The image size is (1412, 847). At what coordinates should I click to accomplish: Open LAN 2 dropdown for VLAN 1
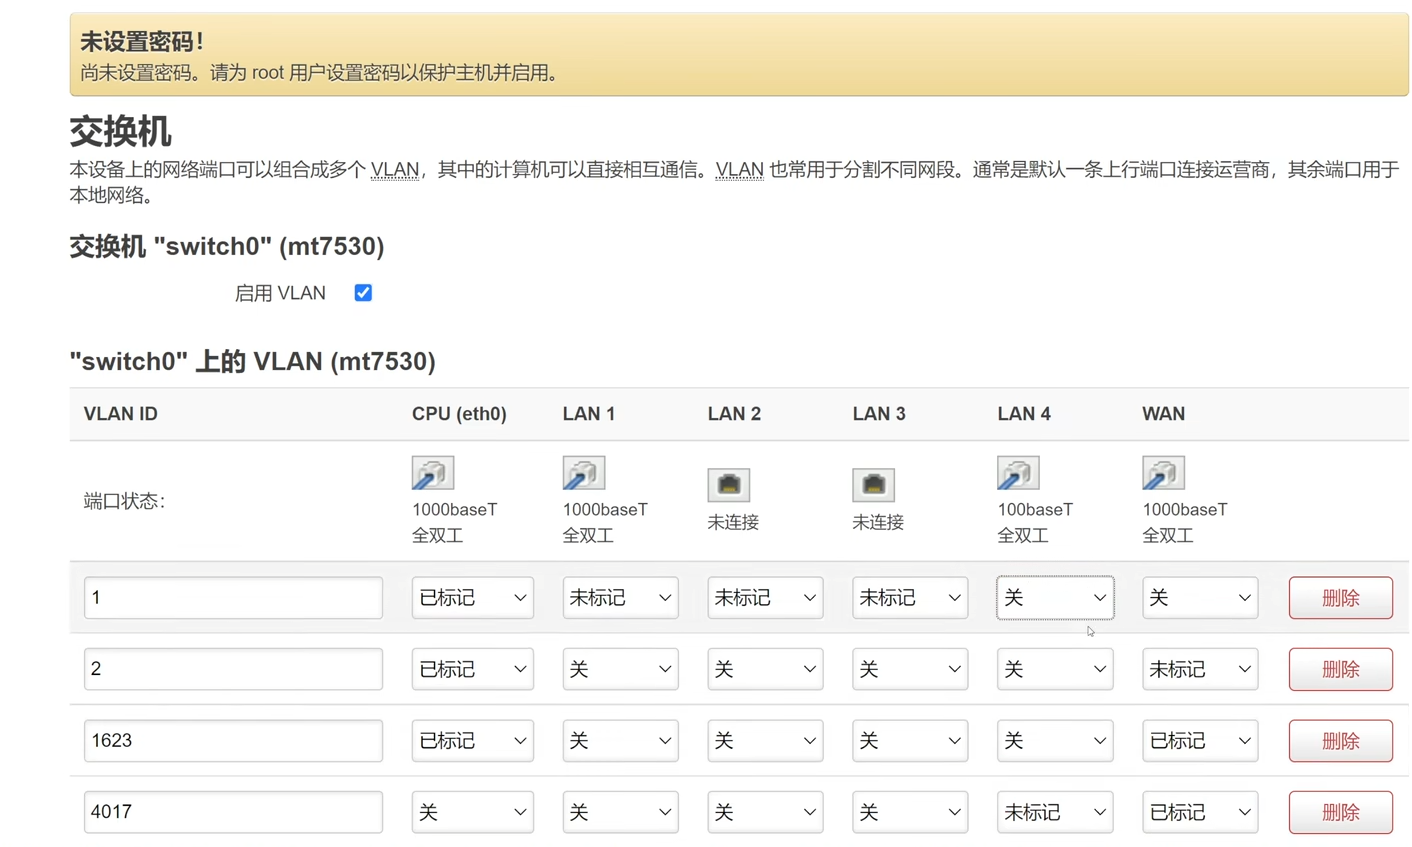coord(766,598)
